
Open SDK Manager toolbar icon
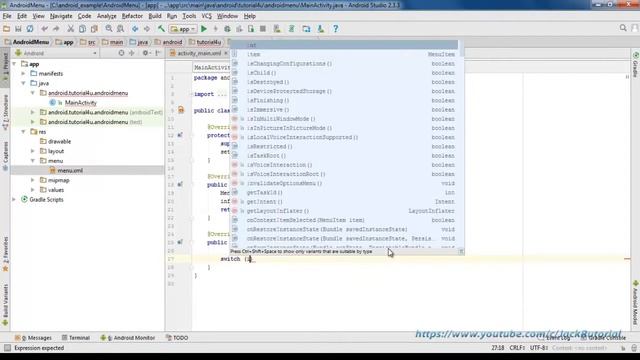321,29
